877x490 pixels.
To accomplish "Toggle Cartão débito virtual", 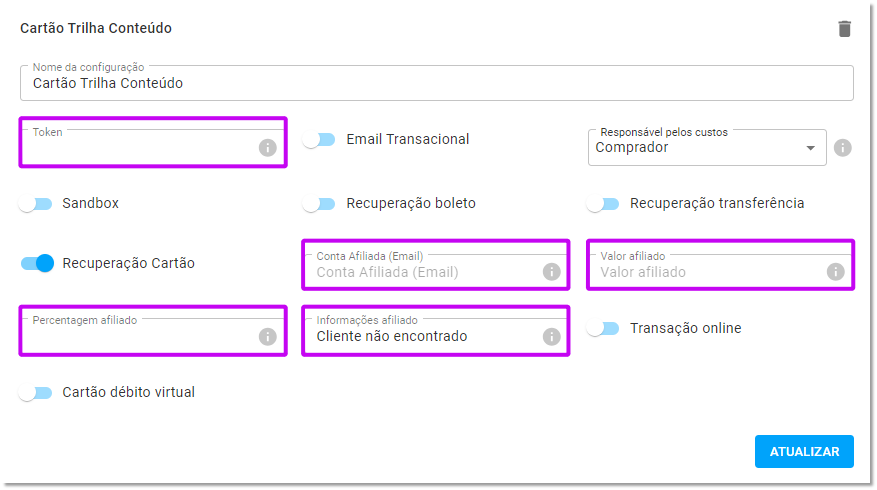I will click(35, 392).
